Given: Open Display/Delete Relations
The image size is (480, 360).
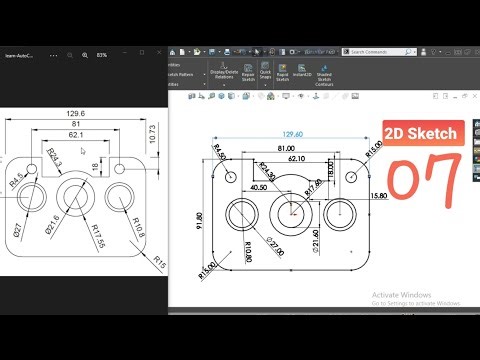Looking at the screenshot, I should point(224,70).
